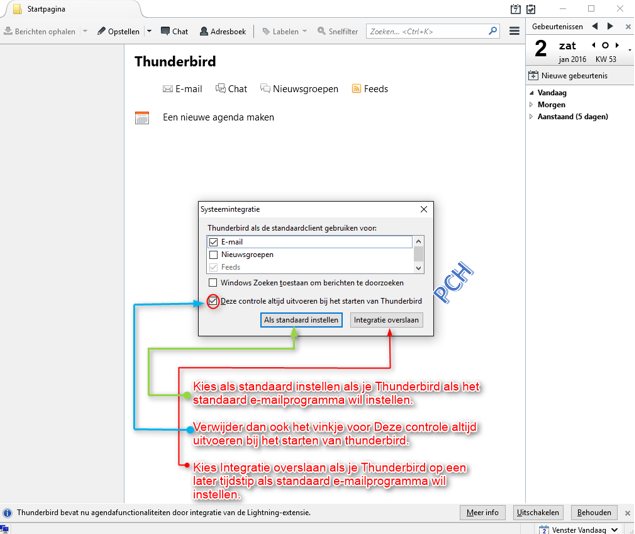The height and width of the screenshot is (534, 635).
Task: Close the Gebeurtenissen pane
Action: (628, 27)
